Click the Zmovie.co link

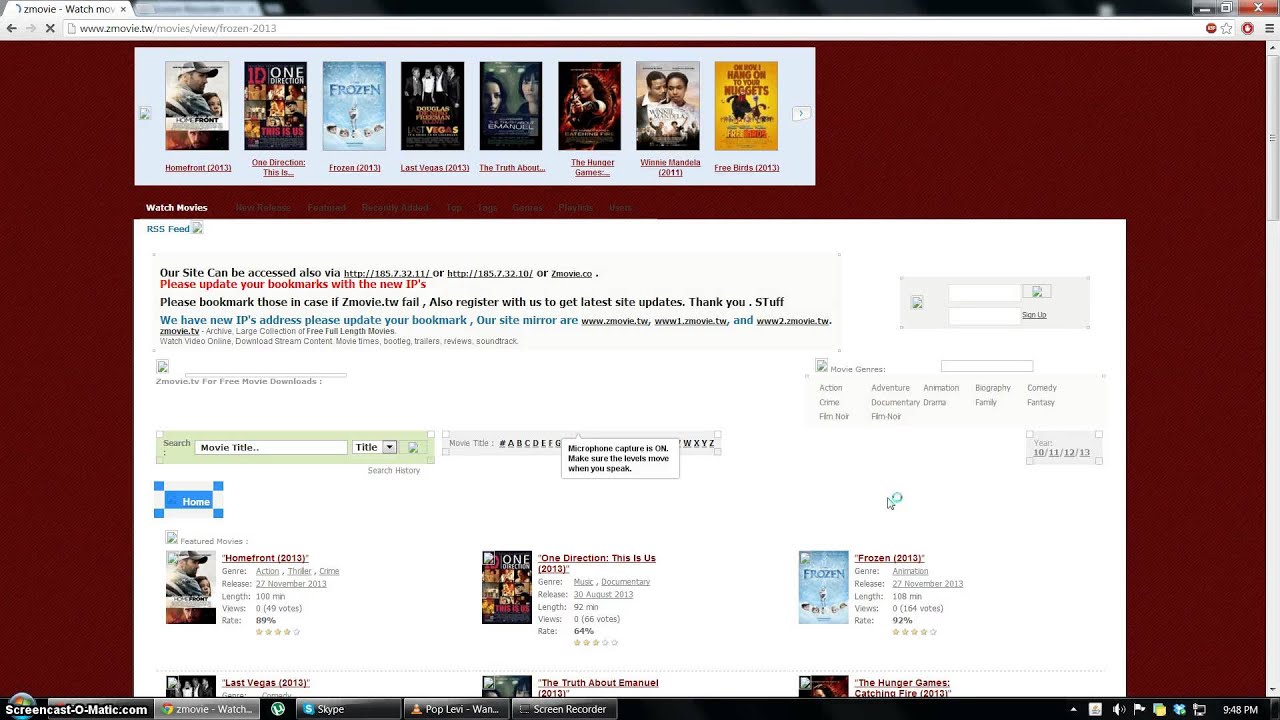click(571, 274)
